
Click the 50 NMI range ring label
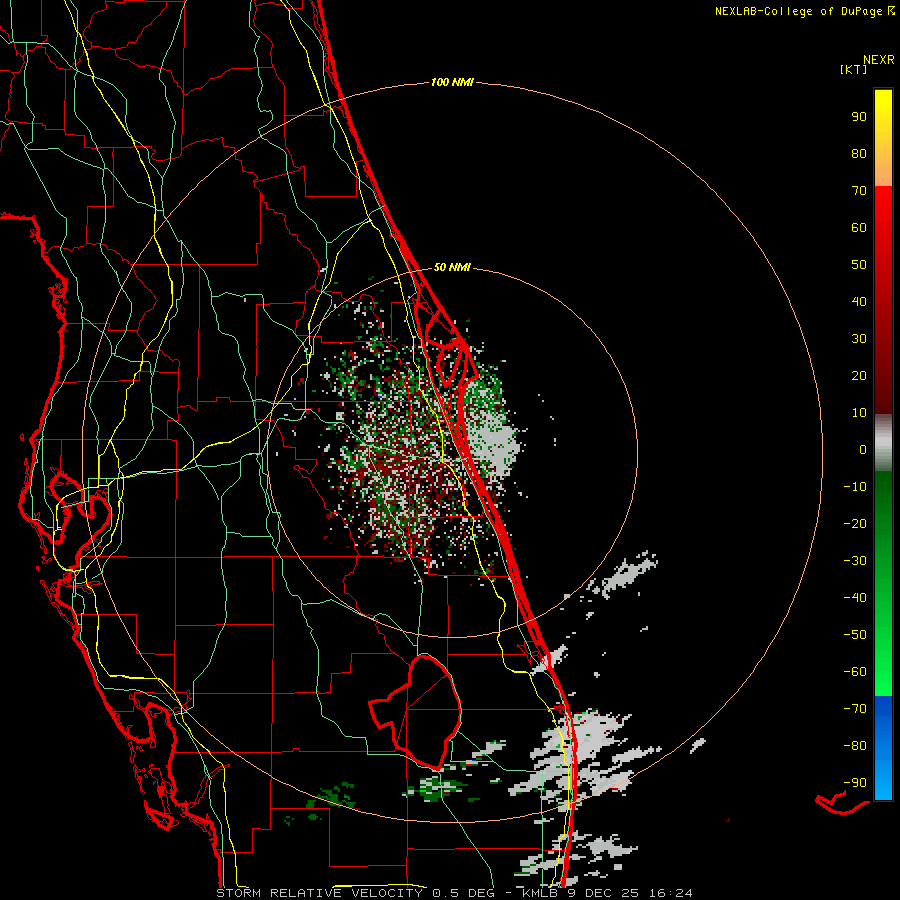(x=452, y=267)
